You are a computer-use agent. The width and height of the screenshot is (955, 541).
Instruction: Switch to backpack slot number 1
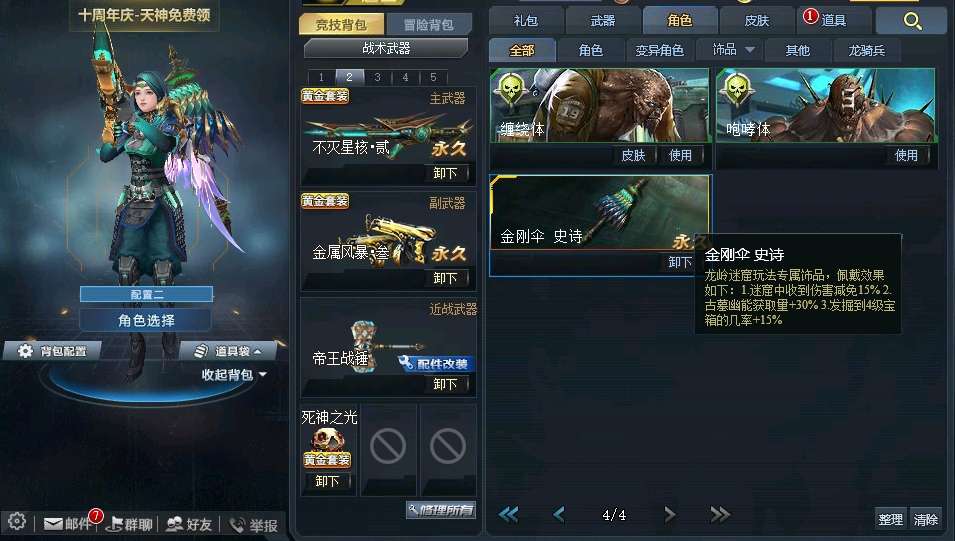click(x=322, y=77)
